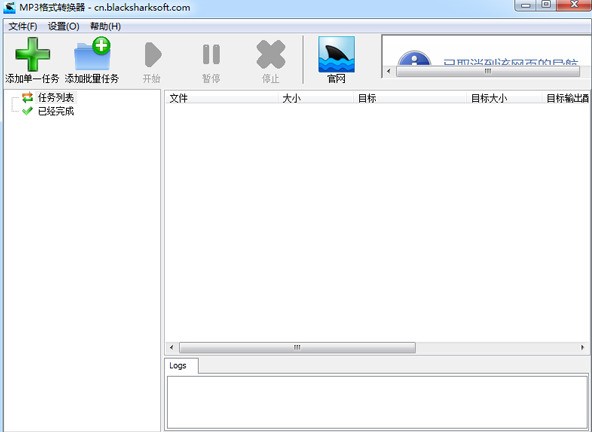Click the app icon in title bar
Viewport: 592px width, 432px height.
coord(9,8)
